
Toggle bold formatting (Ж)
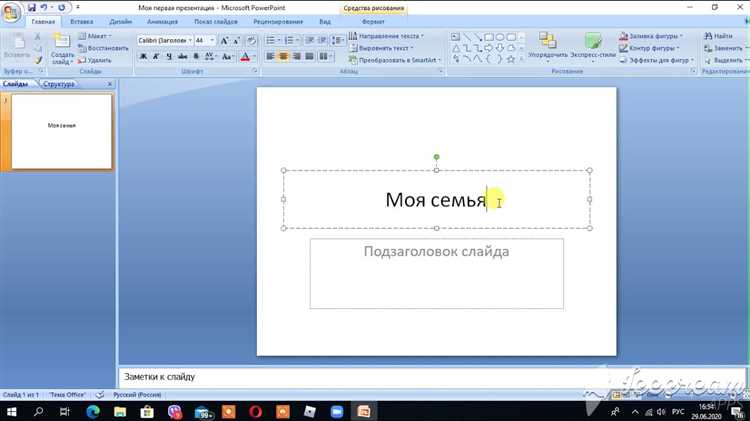tap(143, 56)
